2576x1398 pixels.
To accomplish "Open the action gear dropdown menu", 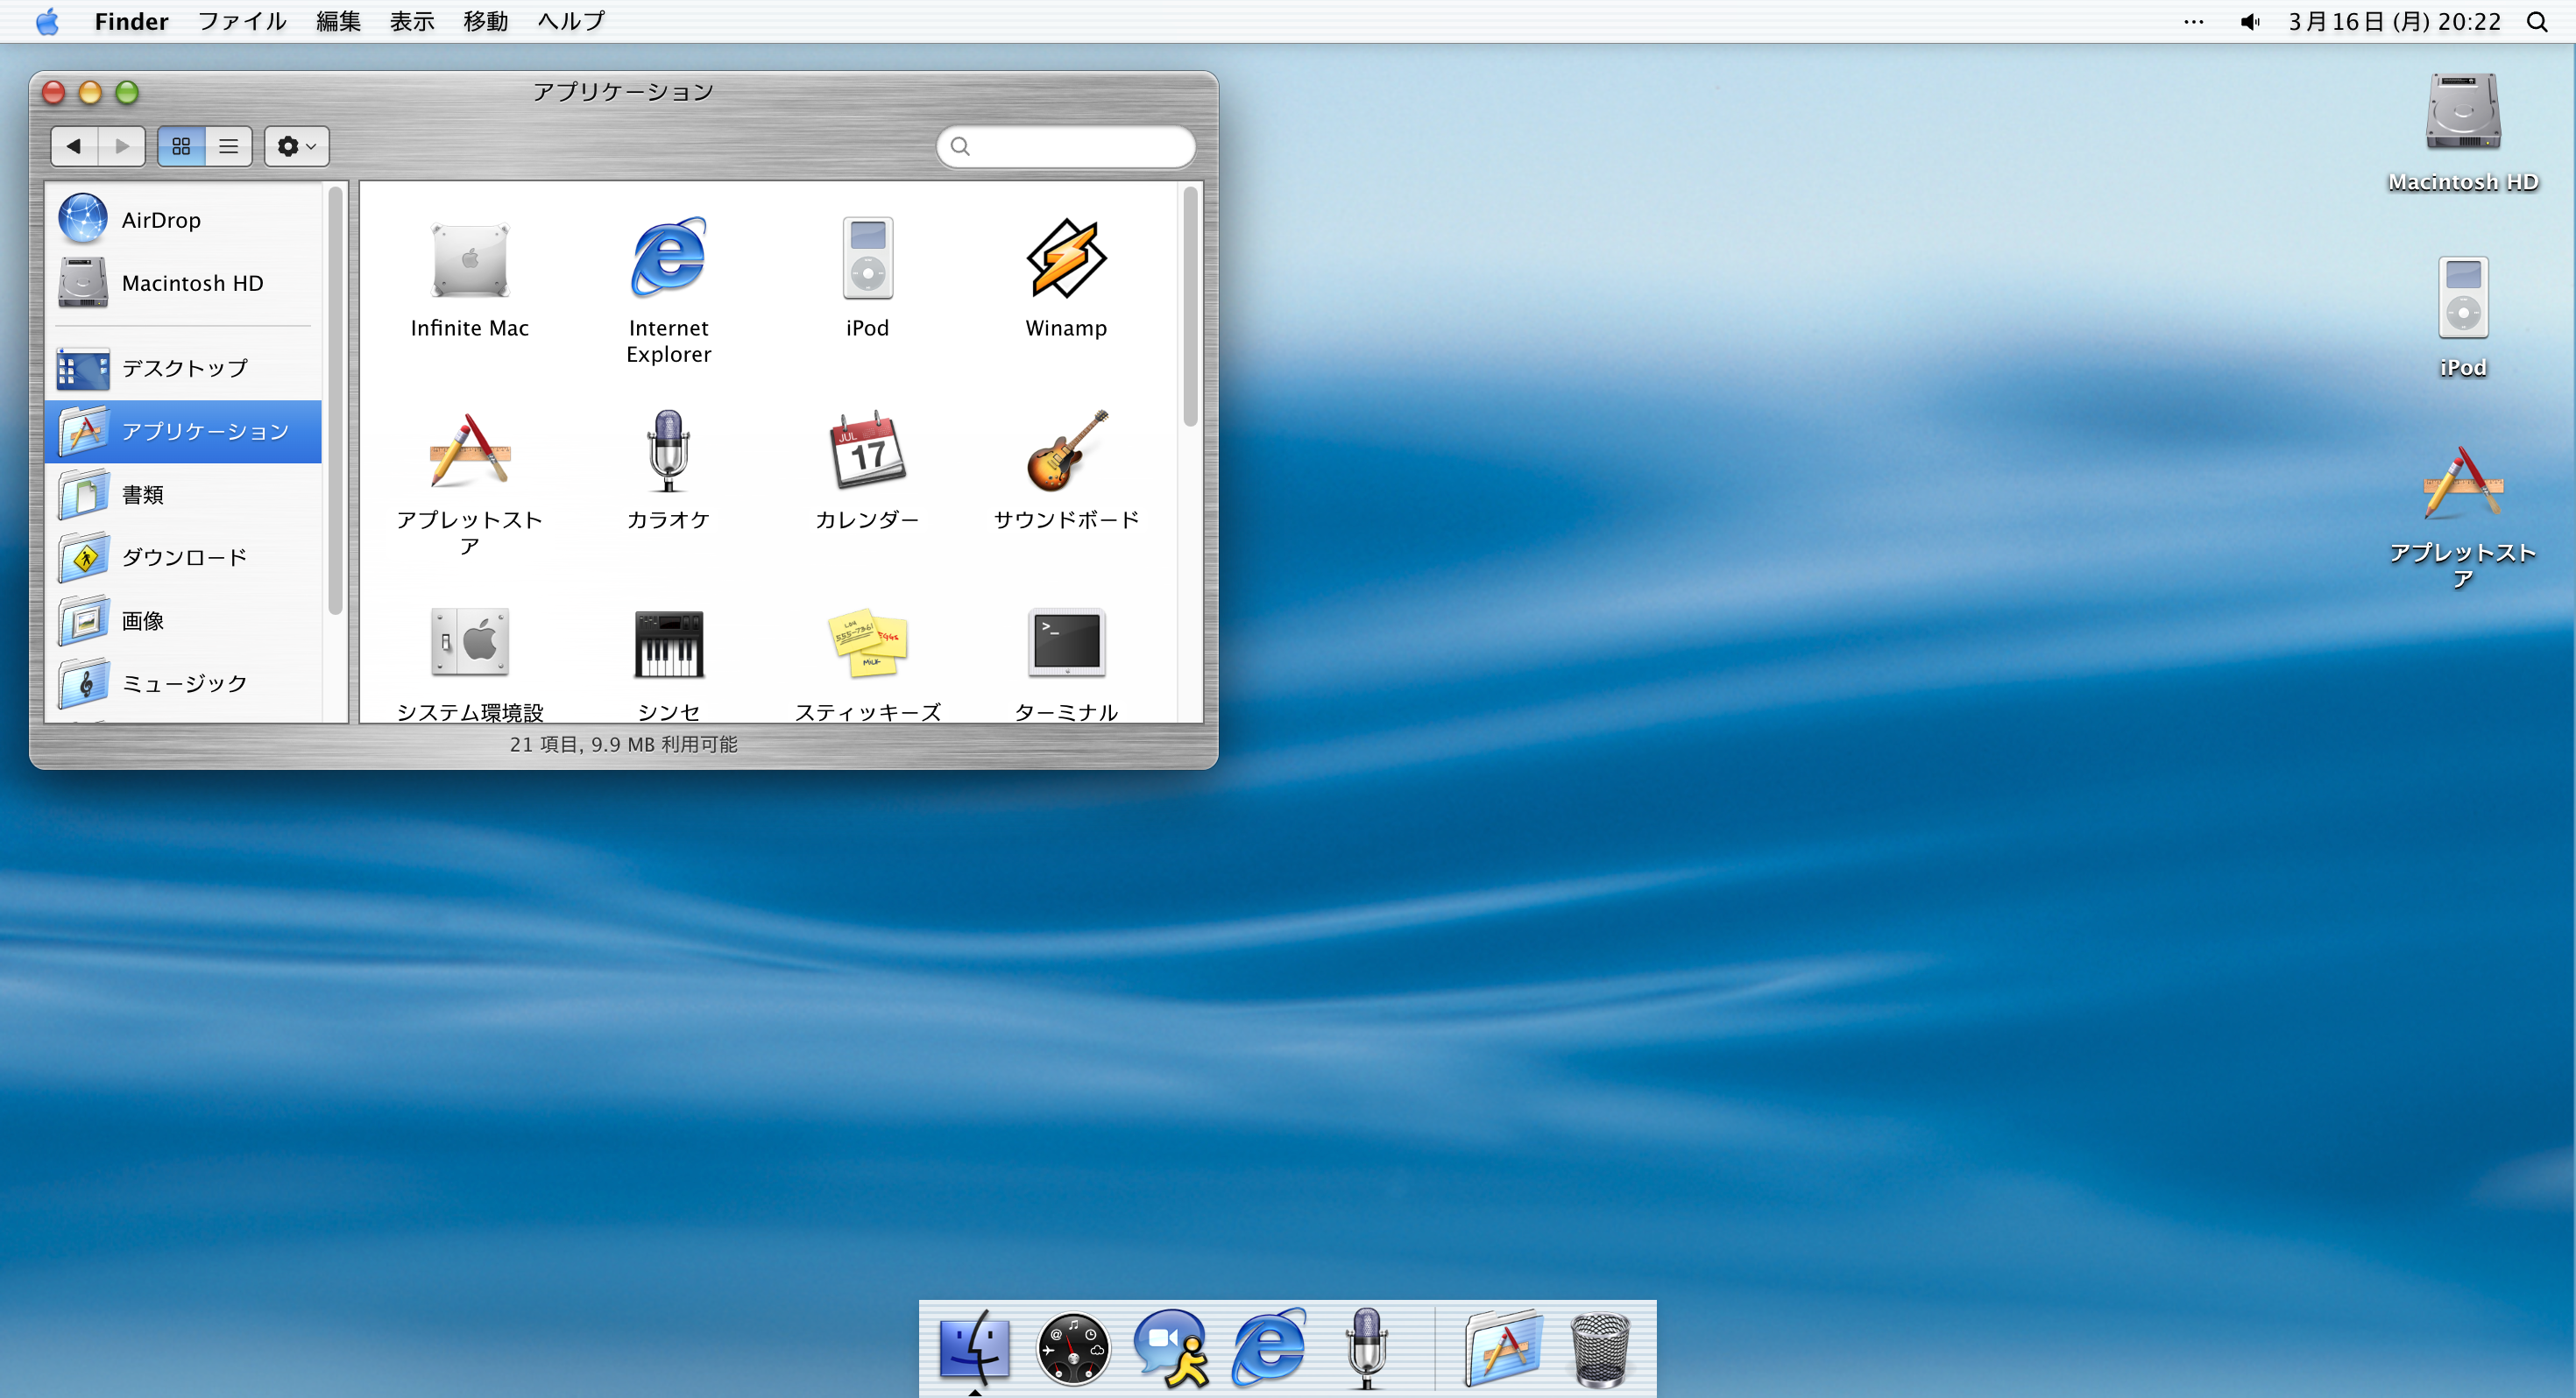I will 295,146.
